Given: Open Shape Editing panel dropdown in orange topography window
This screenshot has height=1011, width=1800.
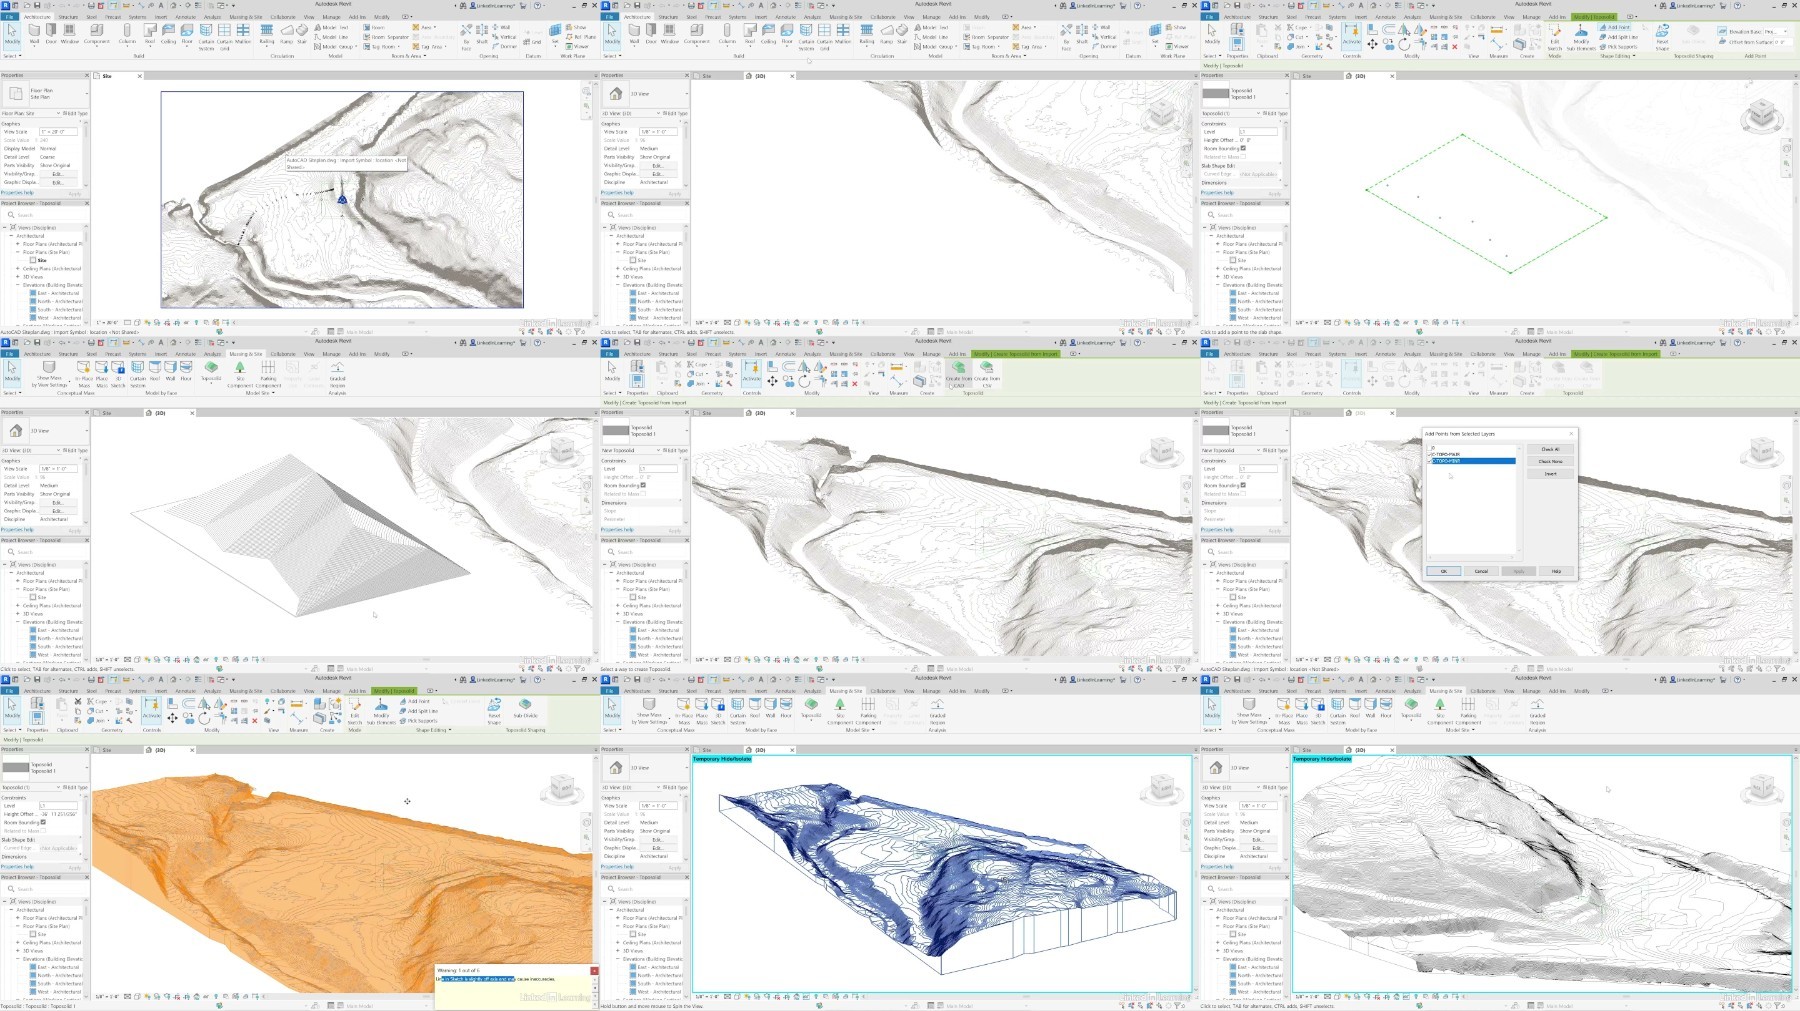Looking at the screenshot, I should pos(432,730).
